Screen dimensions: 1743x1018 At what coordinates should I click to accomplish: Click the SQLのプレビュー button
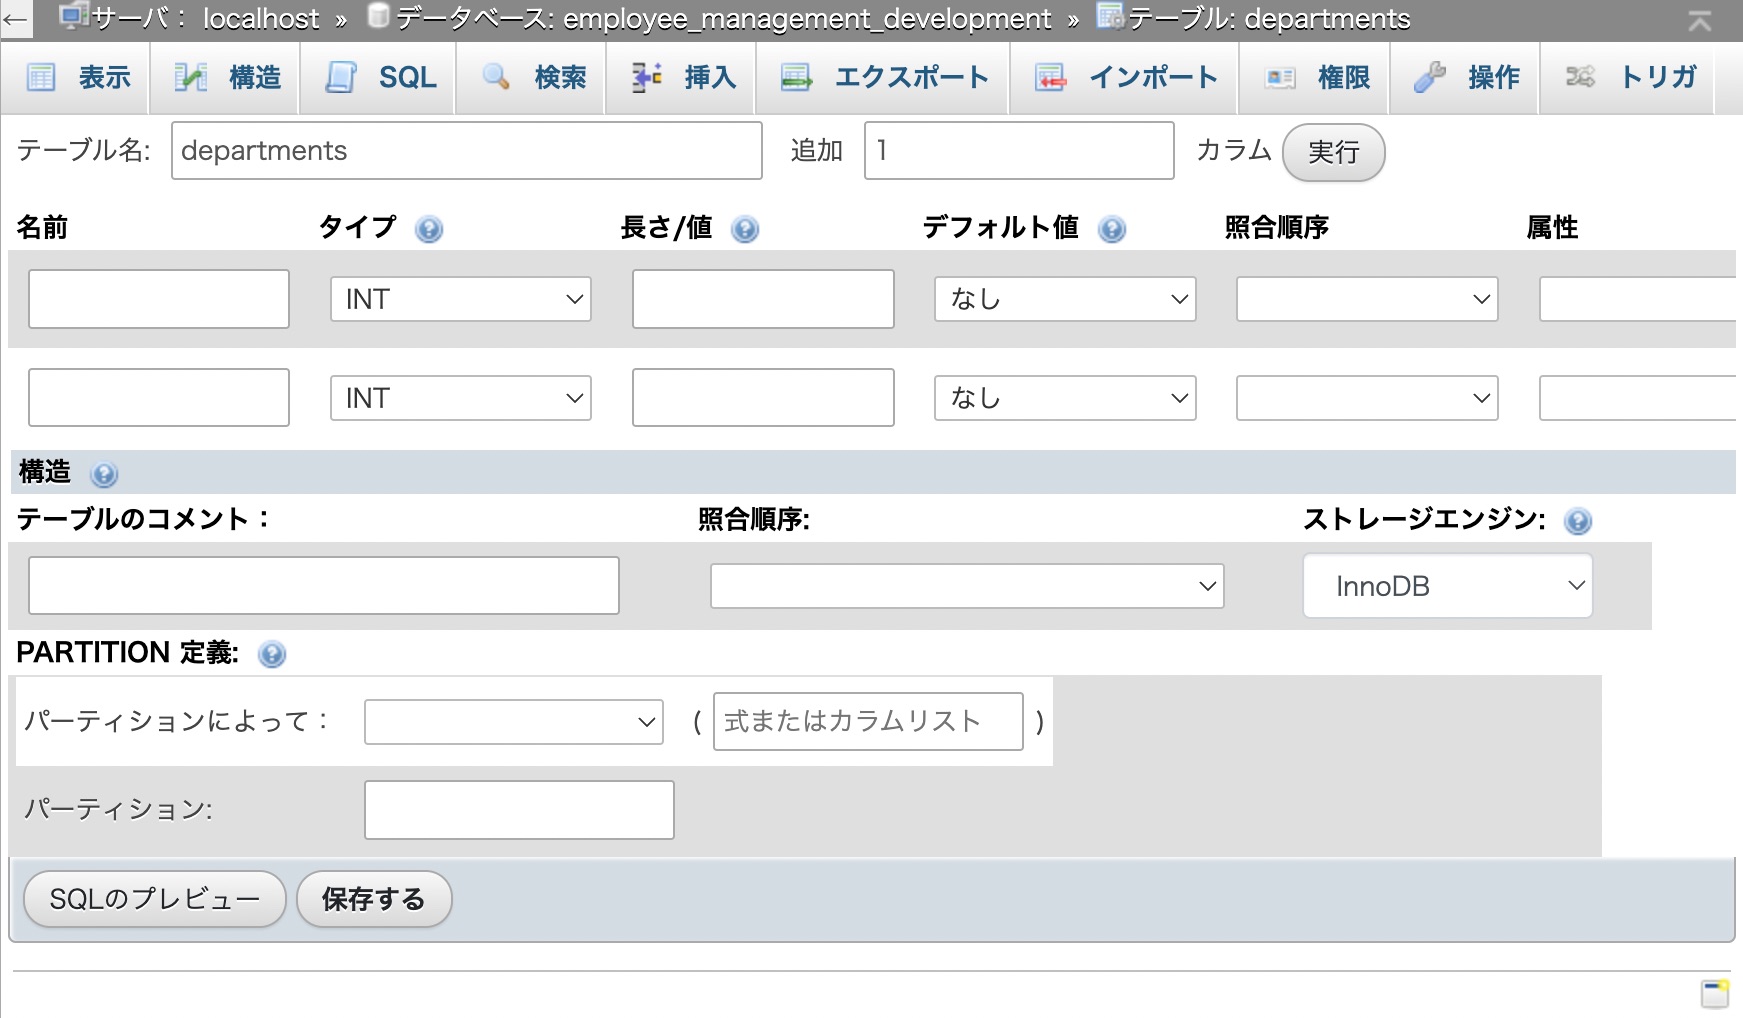(155, 899)
